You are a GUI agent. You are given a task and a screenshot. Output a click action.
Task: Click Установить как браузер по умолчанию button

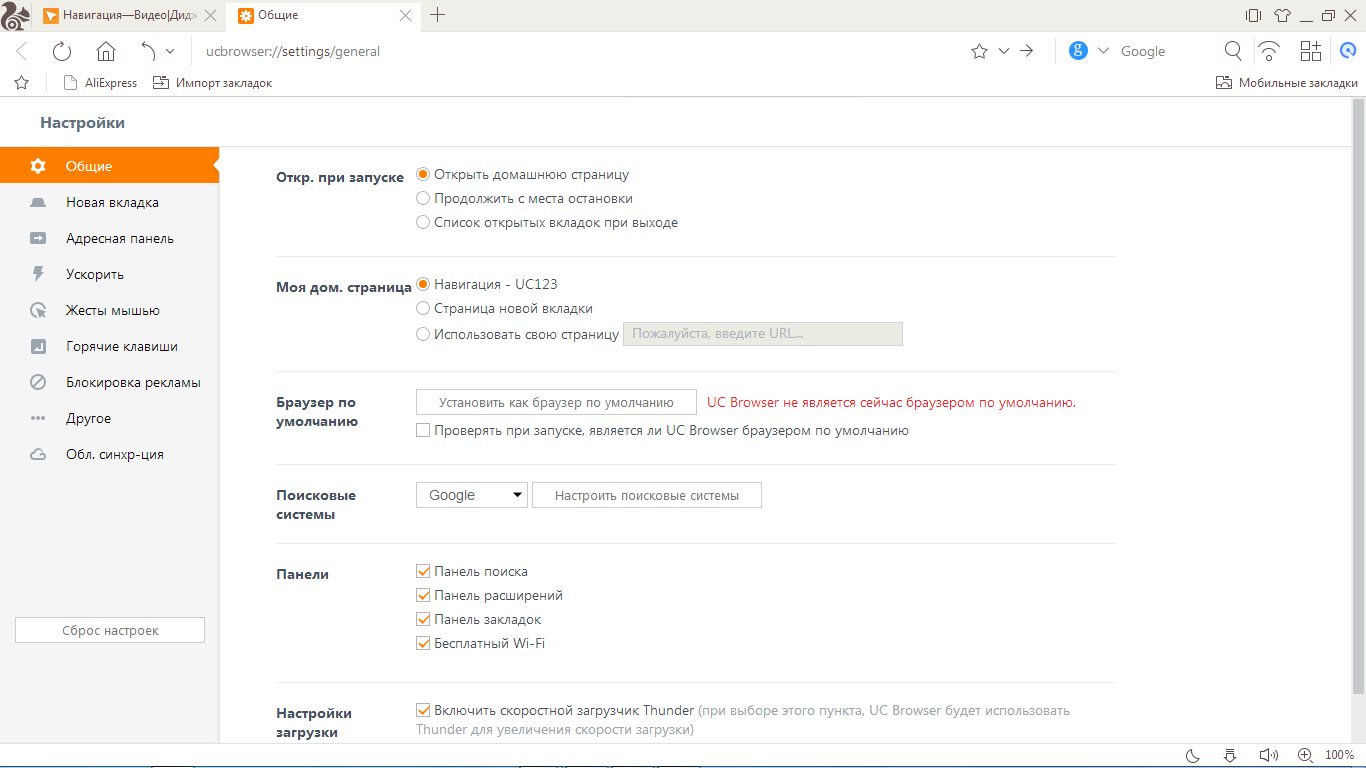tap(556, 403)
